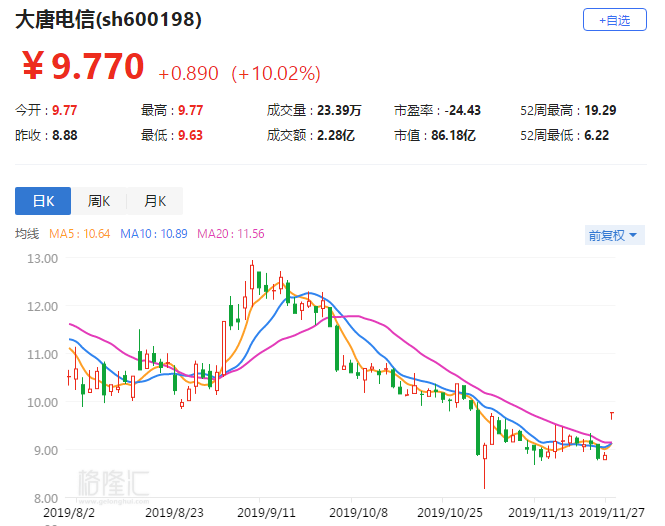Click the MA5: 10.64 indicator label
The width and height of the screenshot is (665, 526).
click(79, 234)
